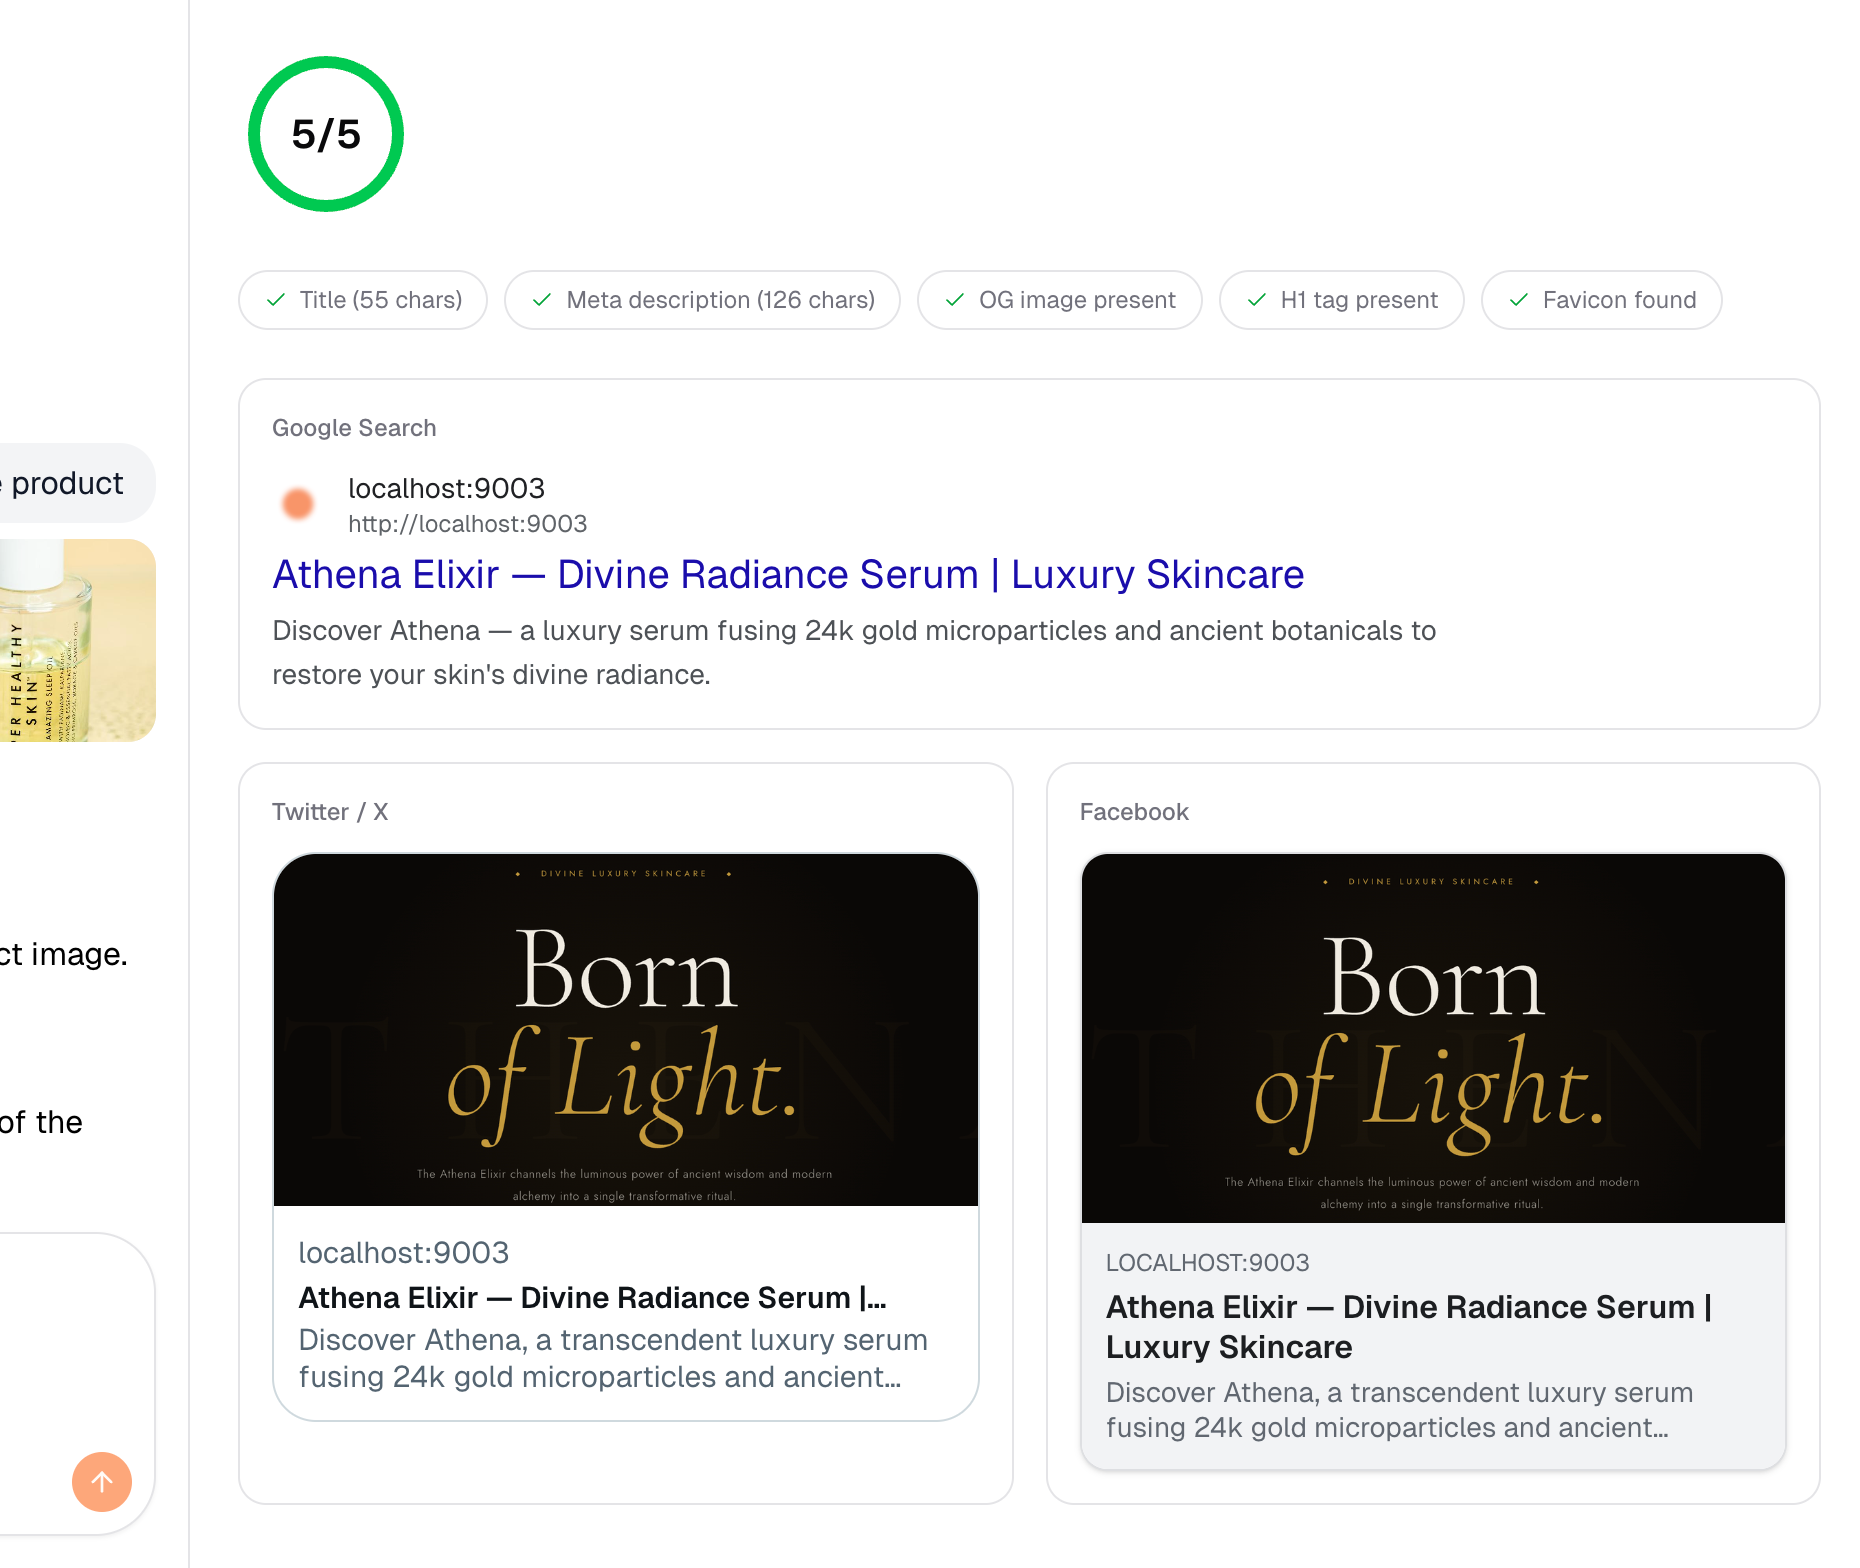Screen dimensions: 1860x1568
Task: Click the checkmark in Title chip
Action: (276, 300)
